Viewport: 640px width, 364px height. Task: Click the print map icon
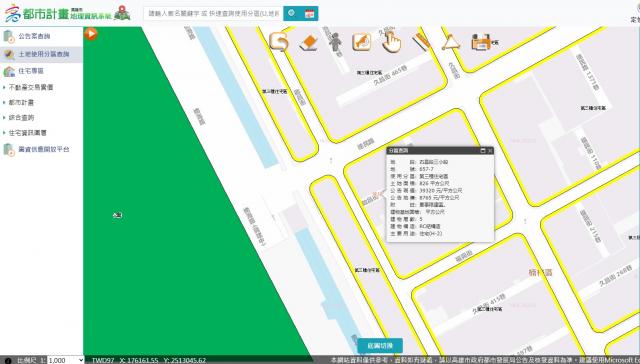481,42
